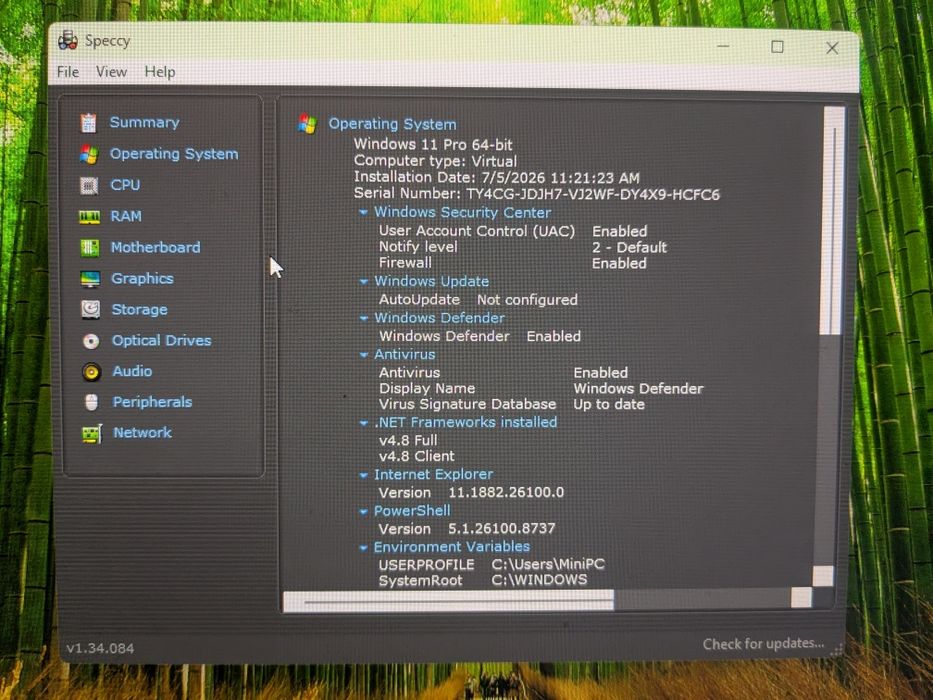Click the CPU chip icon
The height and width of the screenshot is (700, 933).
tap(89, 186)
